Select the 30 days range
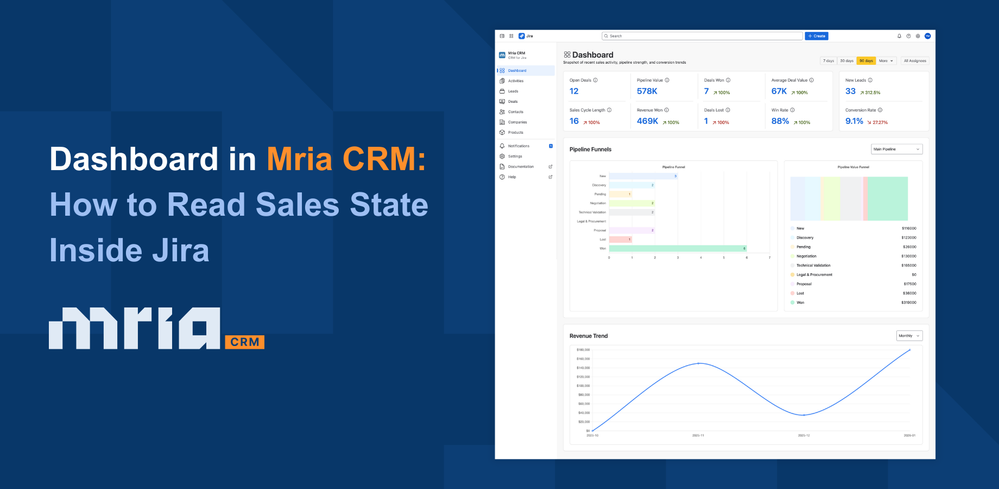The image size is (999, 489). point(846,60)
